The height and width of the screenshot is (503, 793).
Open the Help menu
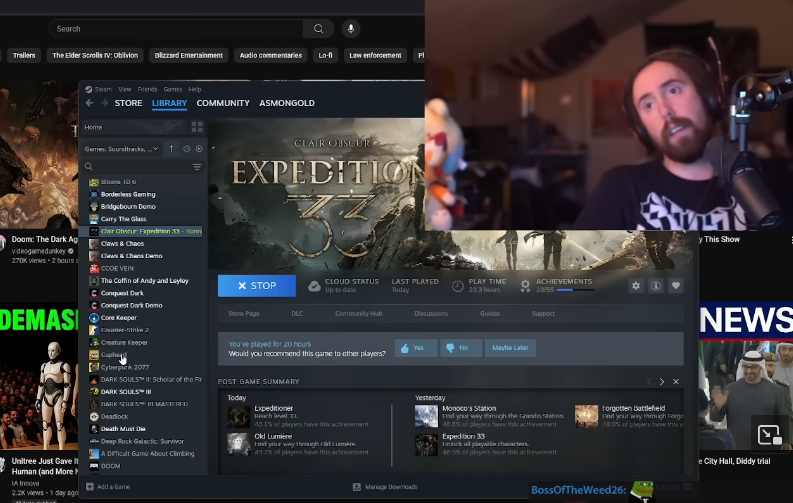tap(195, 89)
